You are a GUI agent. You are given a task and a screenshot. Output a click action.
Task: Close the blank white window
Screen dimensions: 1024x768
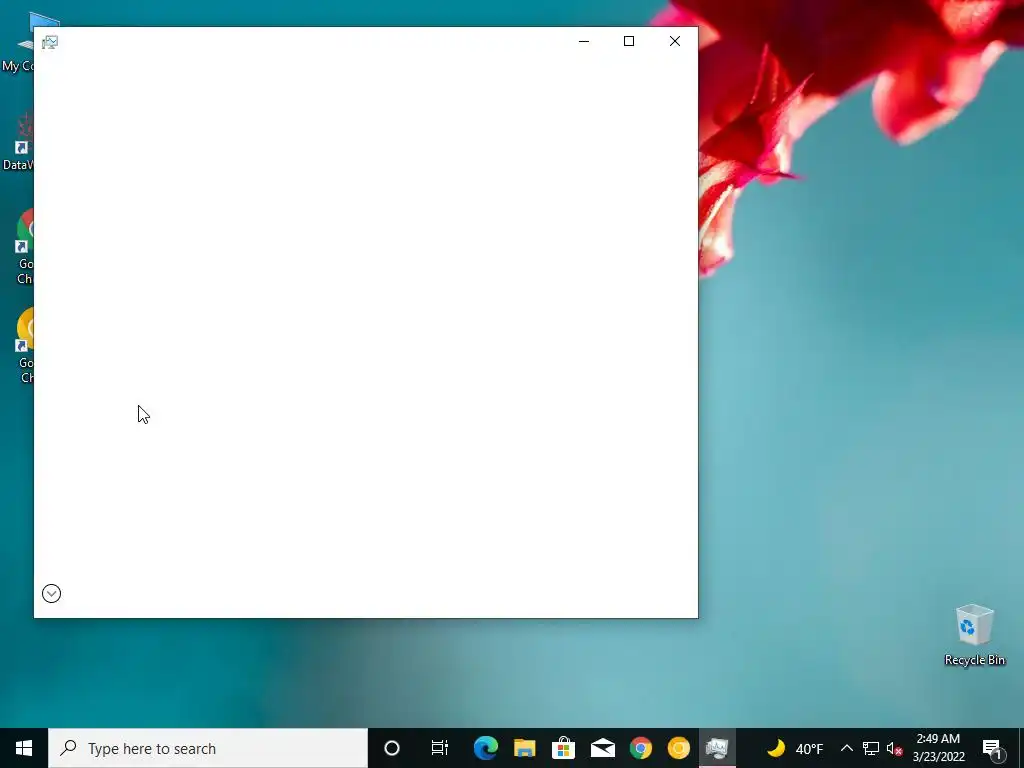[x=675, y=41]
